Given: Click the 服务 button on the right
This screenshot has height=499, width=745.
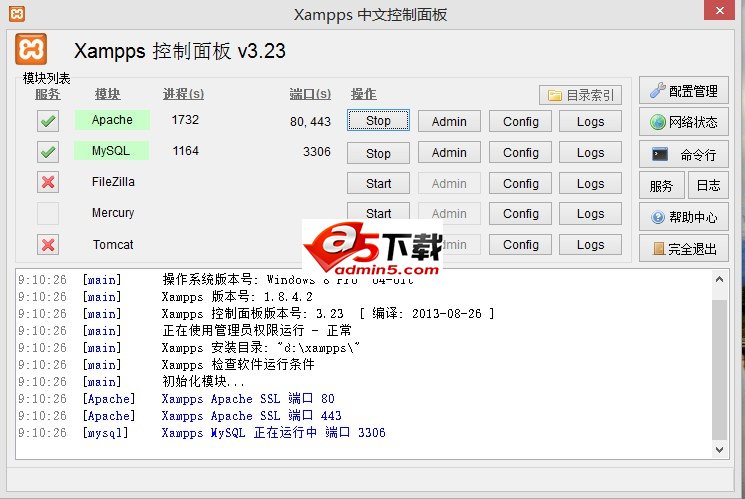Looking at the screenshot, I should point(661,185).
